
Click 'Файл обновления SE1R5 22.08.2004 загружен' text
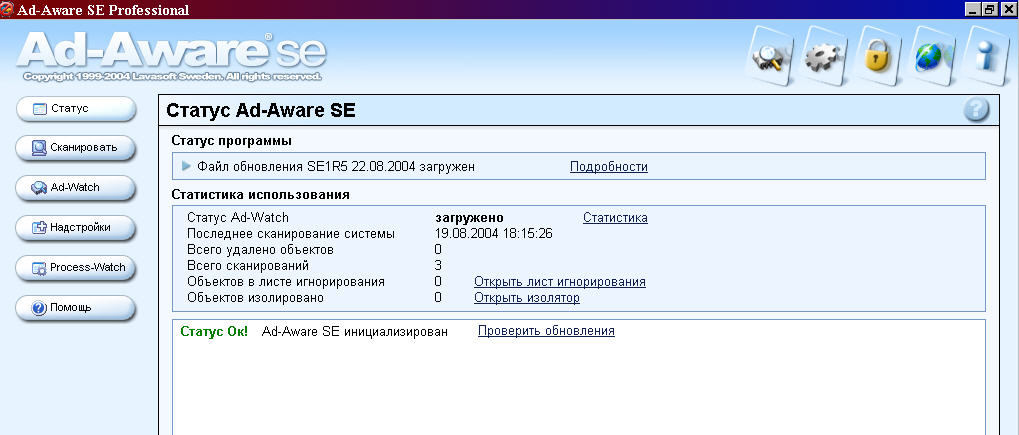[336, 166]
